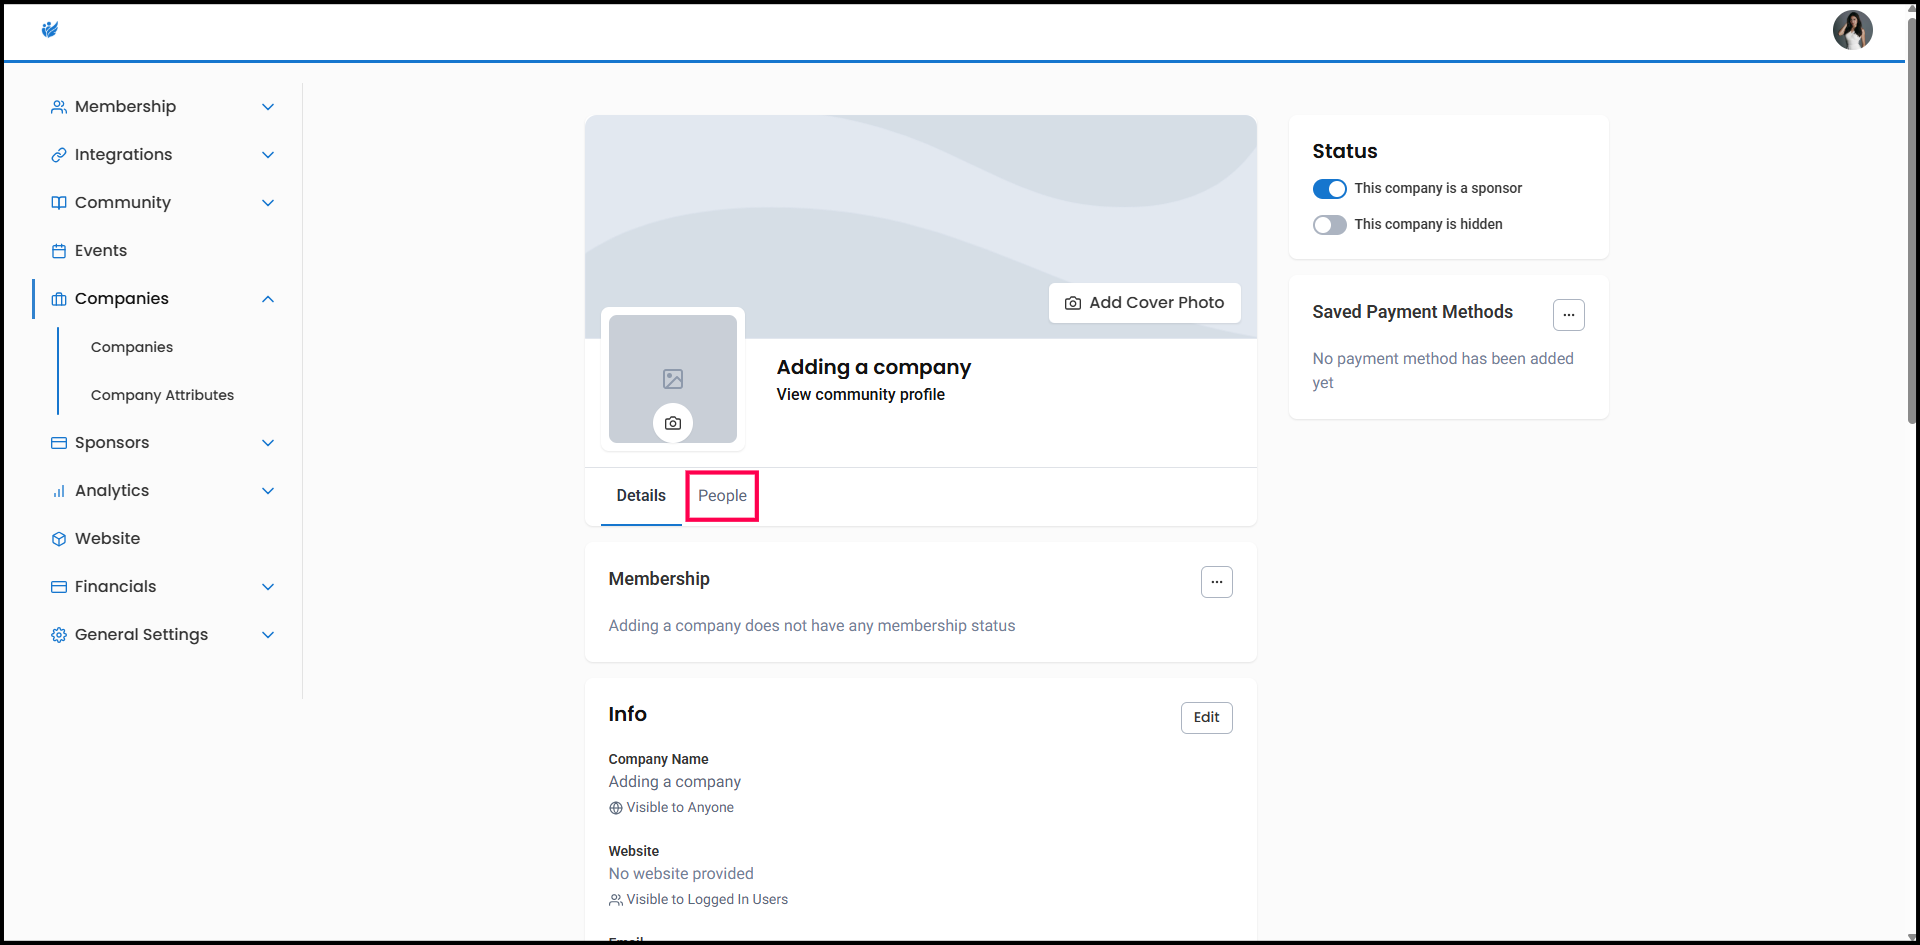The width and height of the screenshot is (1920, 945).
Task: Expand the Membership sidebar menu chevron
Action: pos(268,107)
